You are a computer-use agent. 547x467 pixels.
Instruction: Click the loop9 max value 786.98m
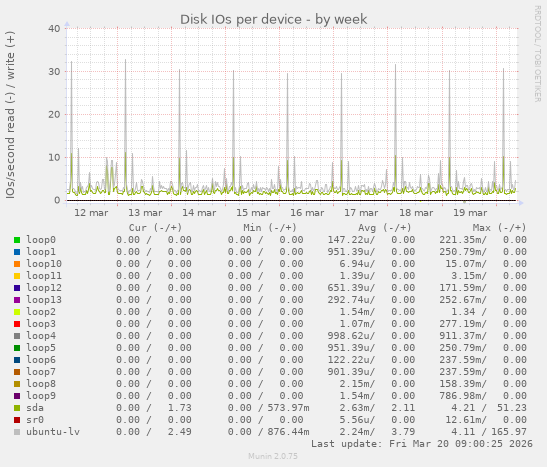tap(460, 396)
